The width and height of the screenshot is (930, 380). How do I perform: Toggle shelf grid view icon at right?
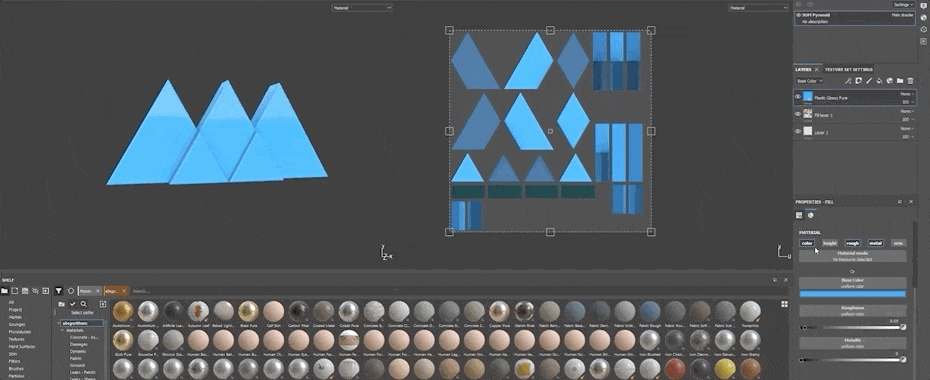pyautogui.click(x=785, y=304)
